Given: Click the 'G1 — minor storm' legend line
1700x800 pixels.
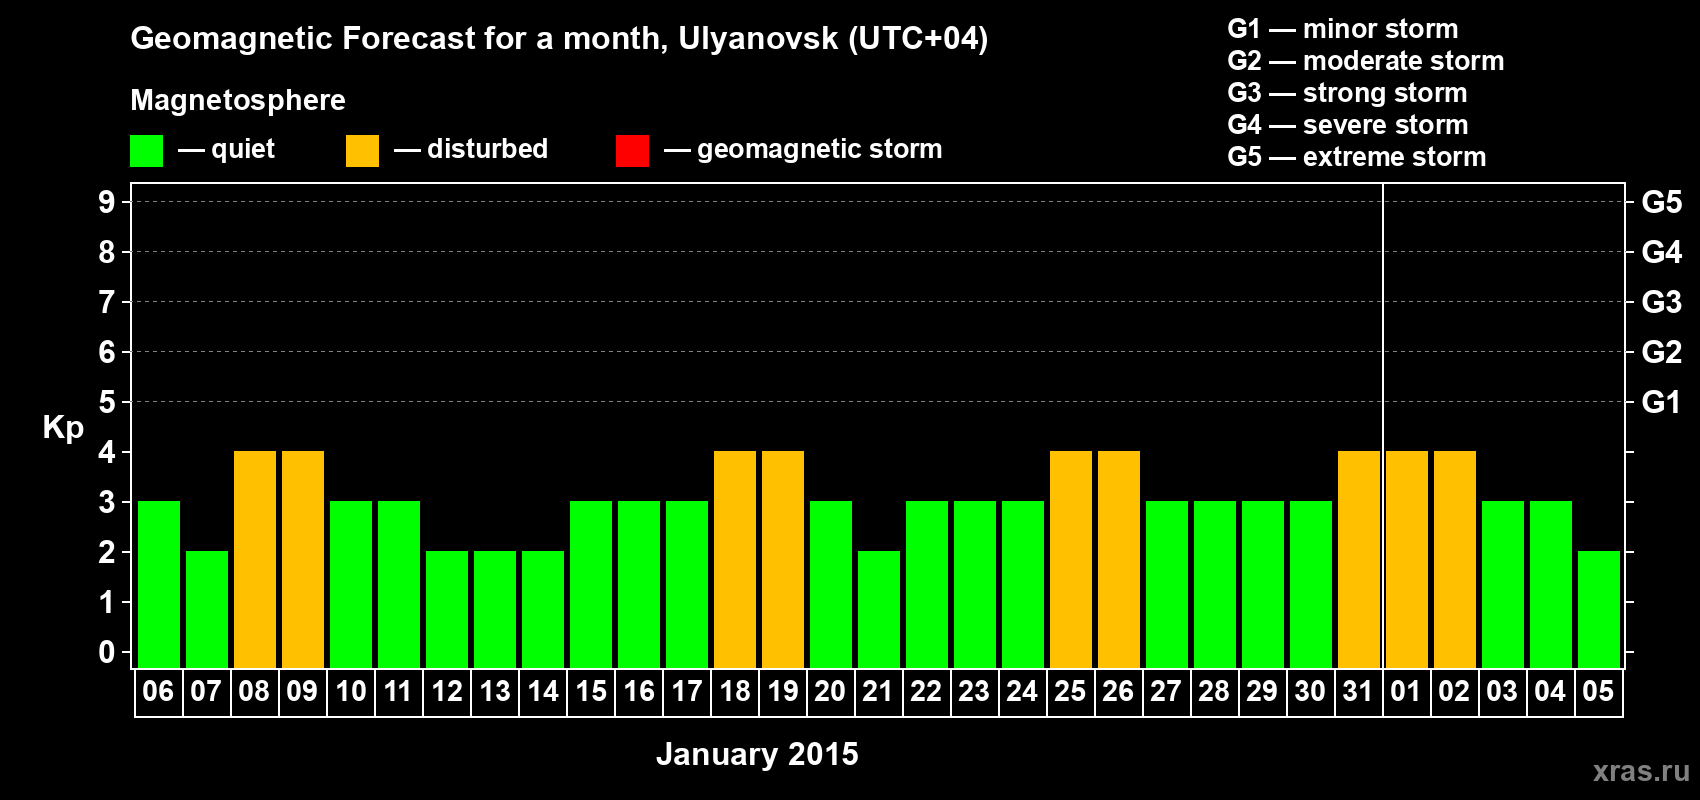Looking at the screenshot, I should 1343,29.
